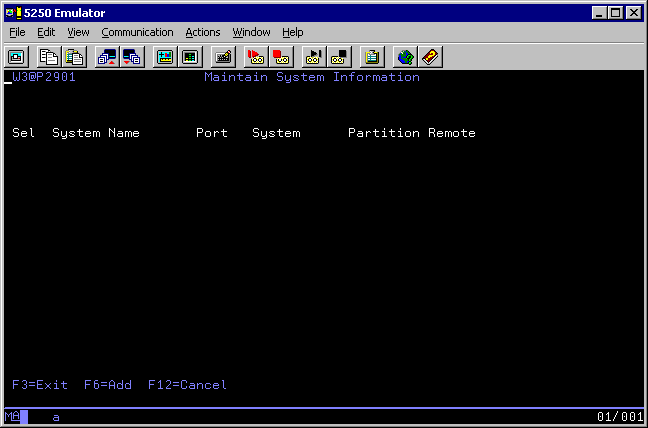Viewport: 648px width, 428px height.
Task: Click the F6=Add function key label
Action: click(x=108, y=385)
